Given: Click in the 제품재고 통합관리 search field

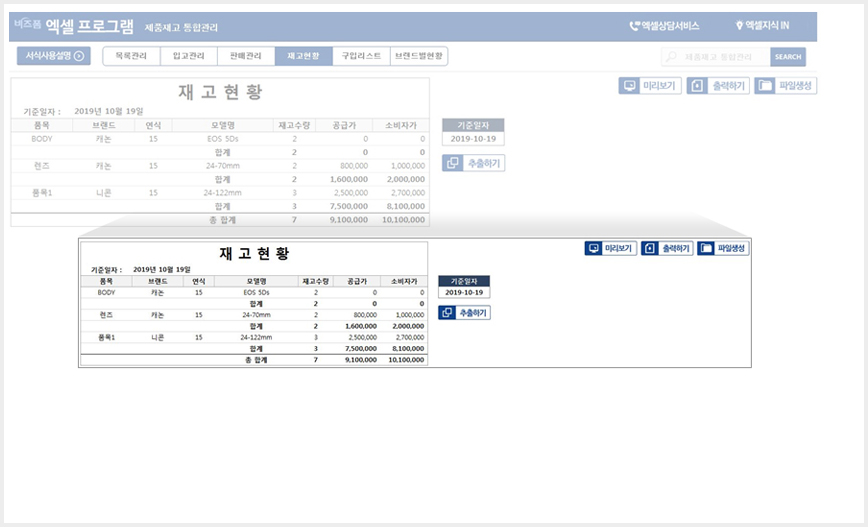Looking at the screenshot, I should pos(716,56).
